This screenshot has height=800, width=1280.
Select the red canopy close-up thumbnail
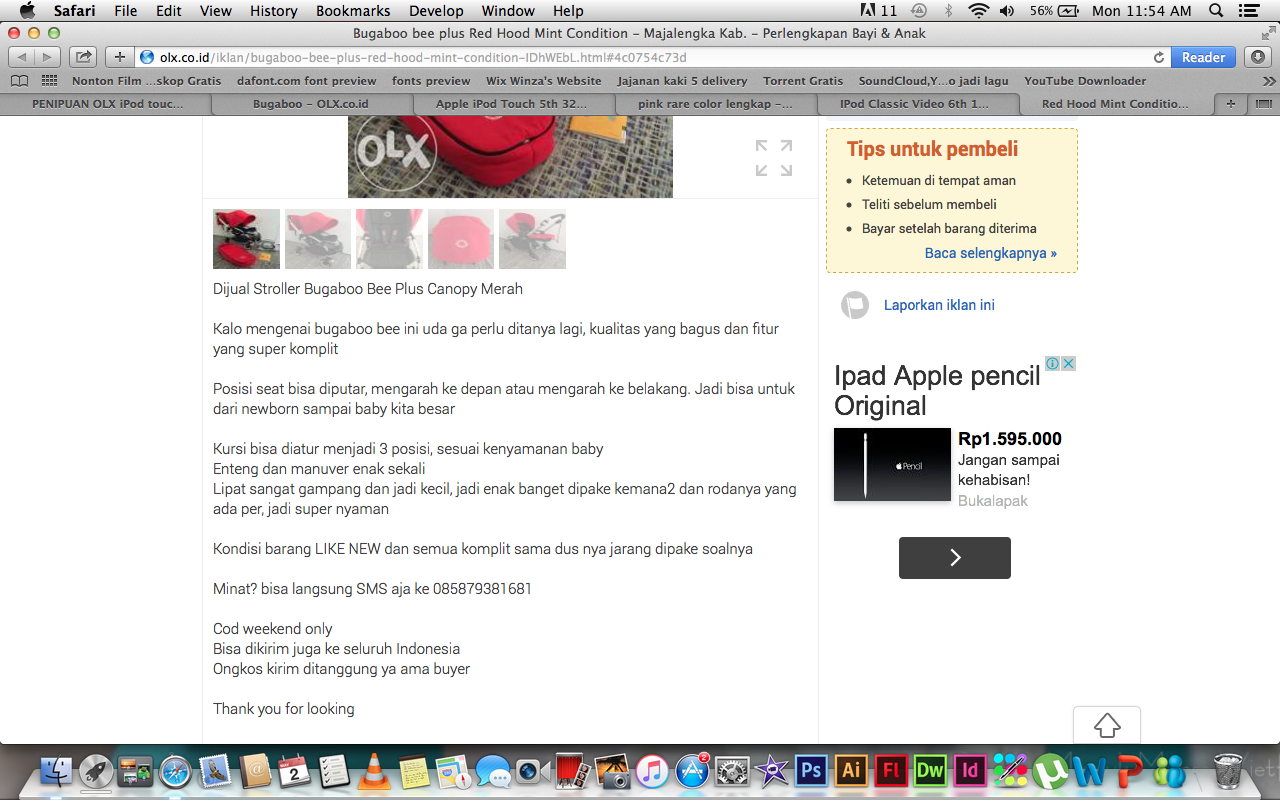click(x=461, y=239)
